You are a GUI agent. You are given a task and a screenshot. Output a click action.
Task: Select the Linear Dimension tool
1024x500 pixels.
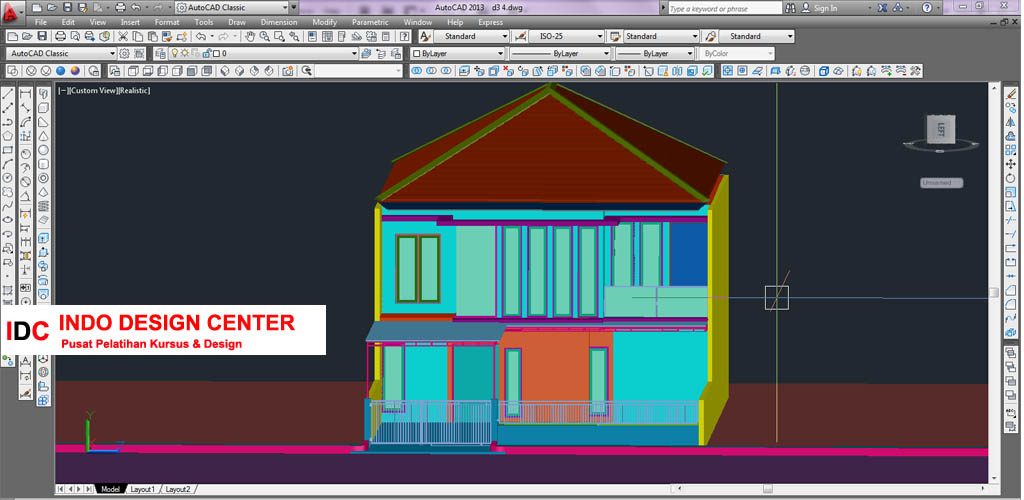(x=25, y=93)
